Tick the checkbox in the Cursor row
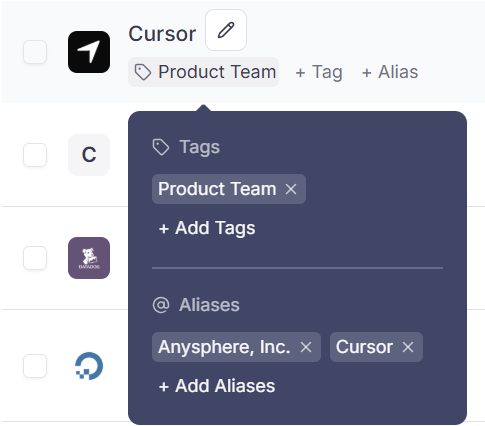This screenshot has height=426, width=485. [35, 52]
